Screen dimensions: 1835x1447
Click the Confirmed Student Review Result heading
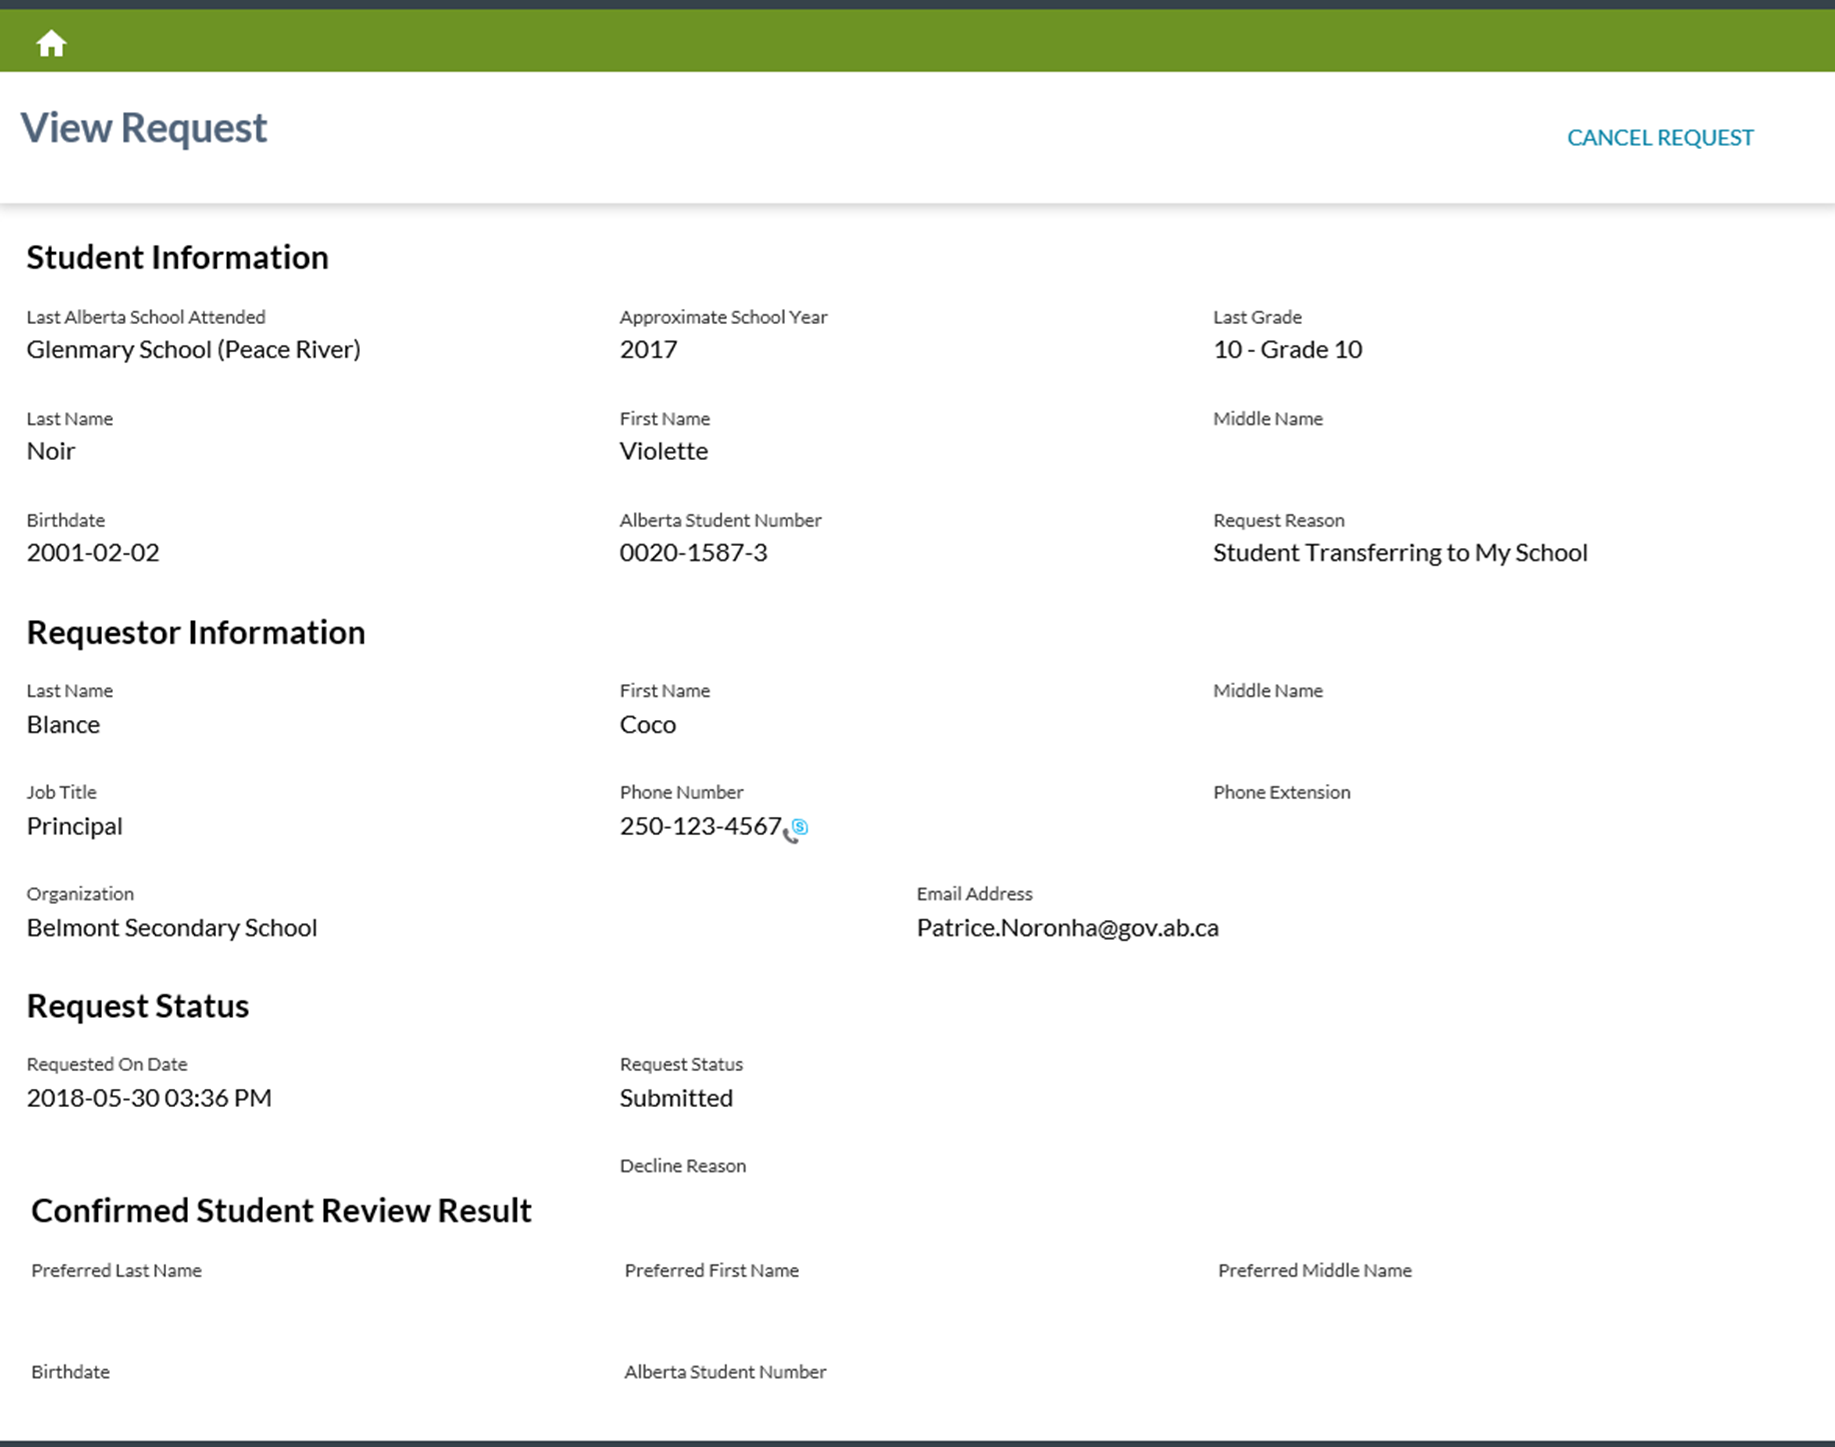click(x=281, y=1210)
